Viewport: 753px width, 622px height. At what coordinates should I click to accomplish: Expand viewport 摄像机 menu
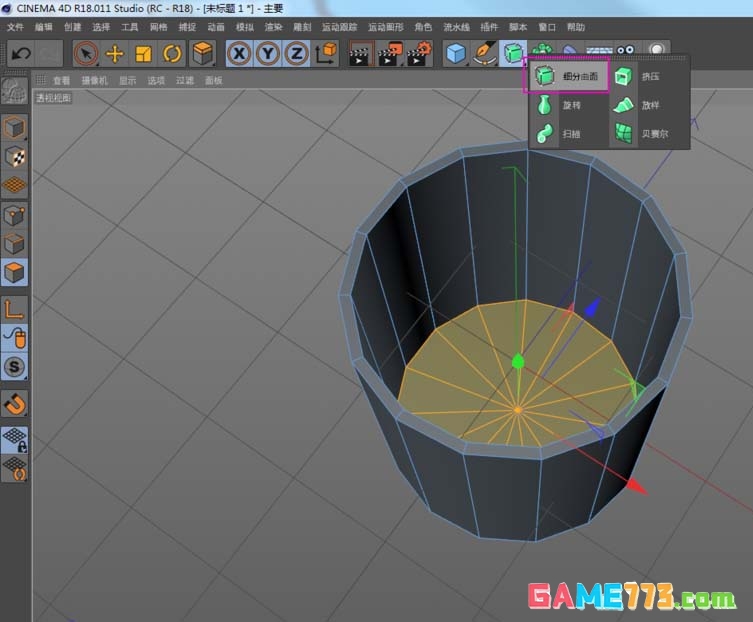pyautogui.click(x=95, y=81)
